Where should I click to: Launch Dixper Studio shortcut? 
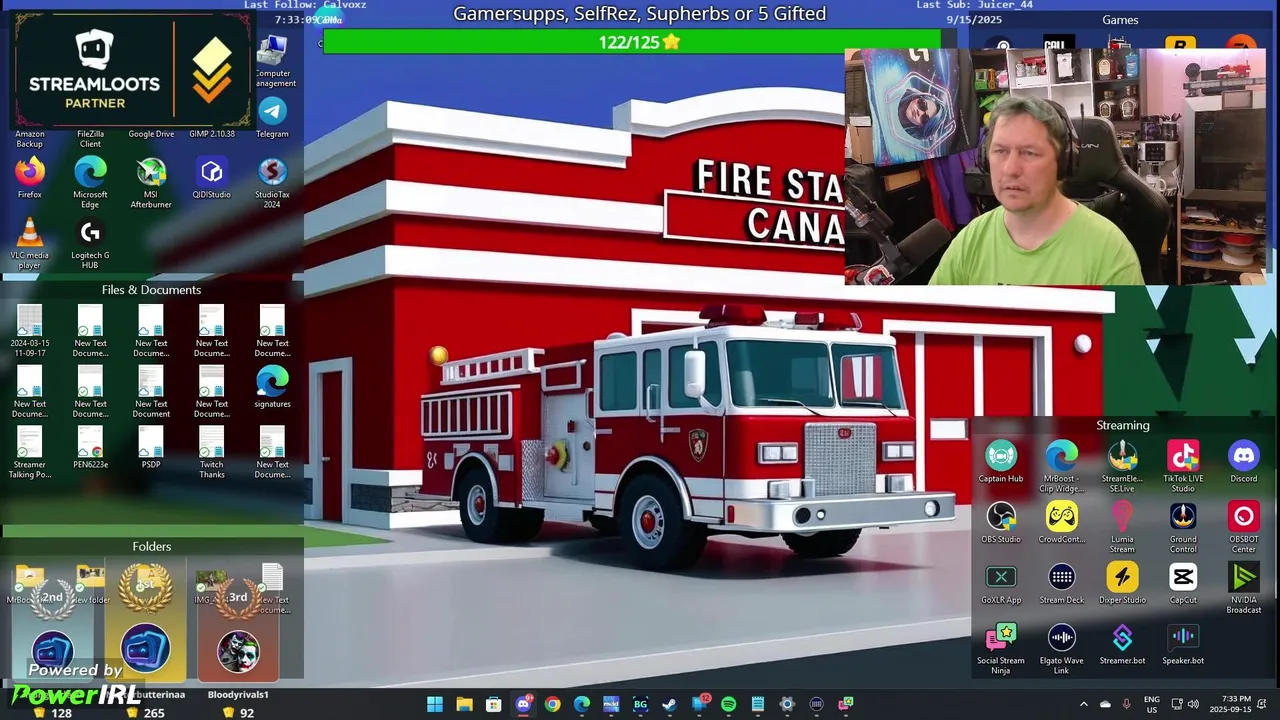1122,583
